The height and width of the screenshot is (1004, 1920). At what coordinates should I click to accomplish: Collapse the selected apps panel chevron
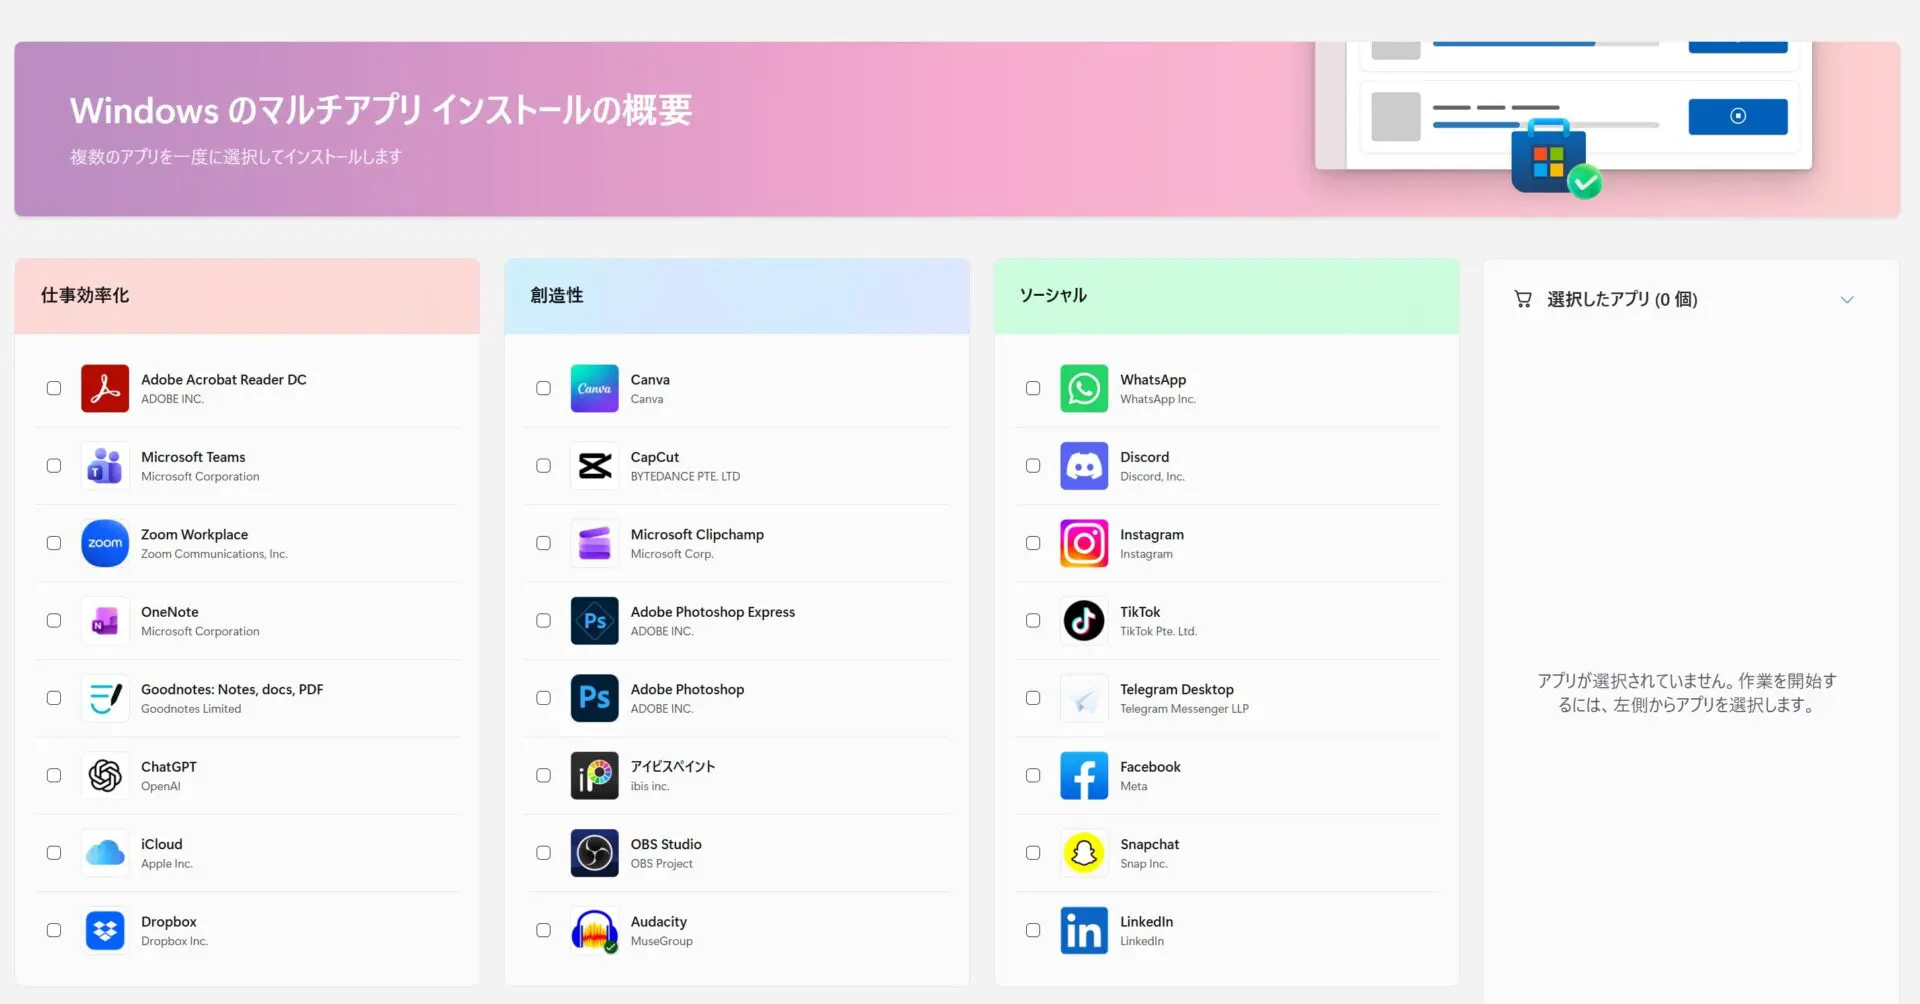pyautogui.click(x=1847, y=300)
